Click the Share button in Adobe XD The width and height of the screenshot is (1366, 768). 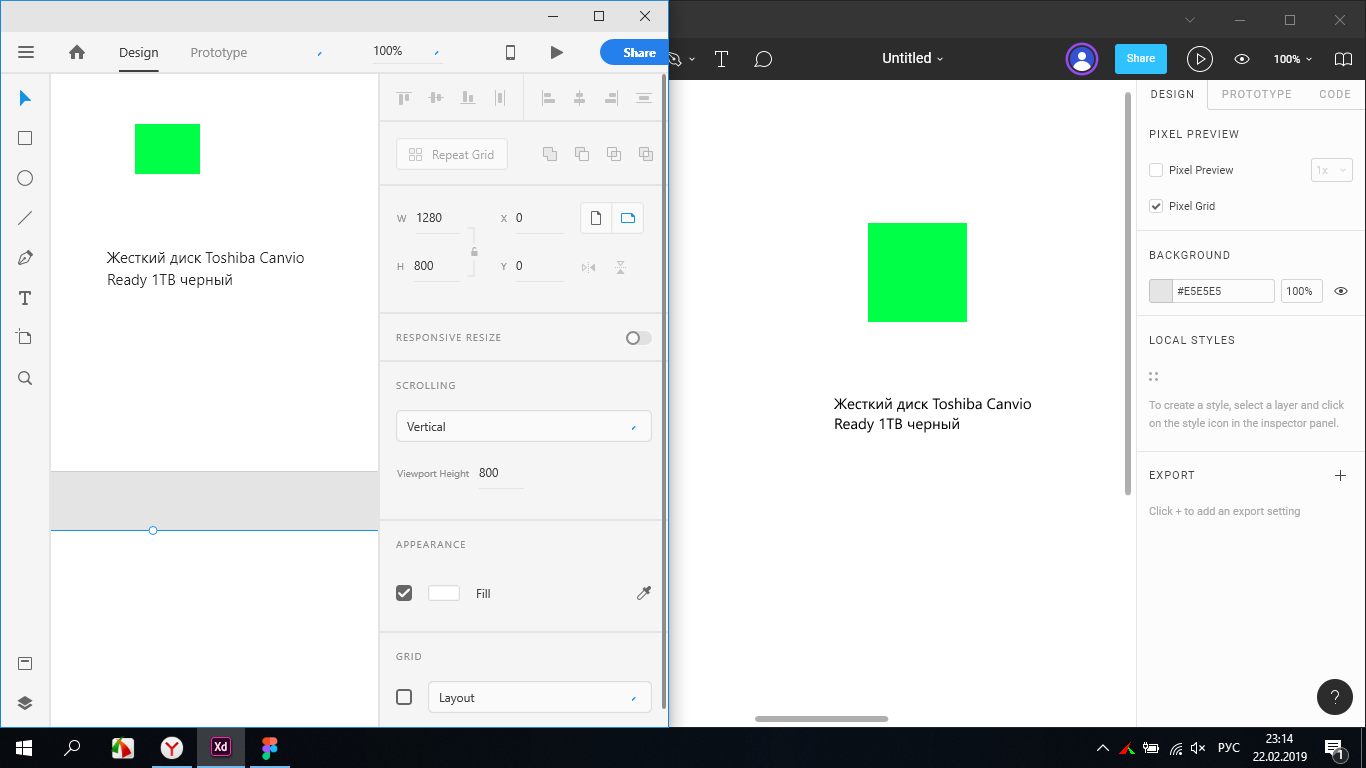tap(634, 52)
